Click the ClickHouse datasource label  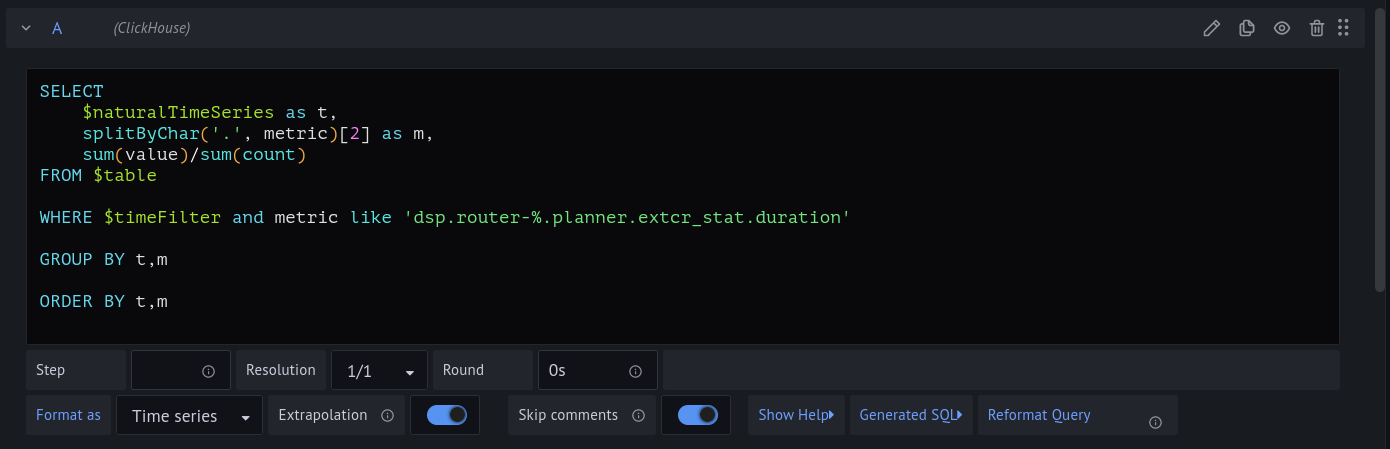coord(152,28)
